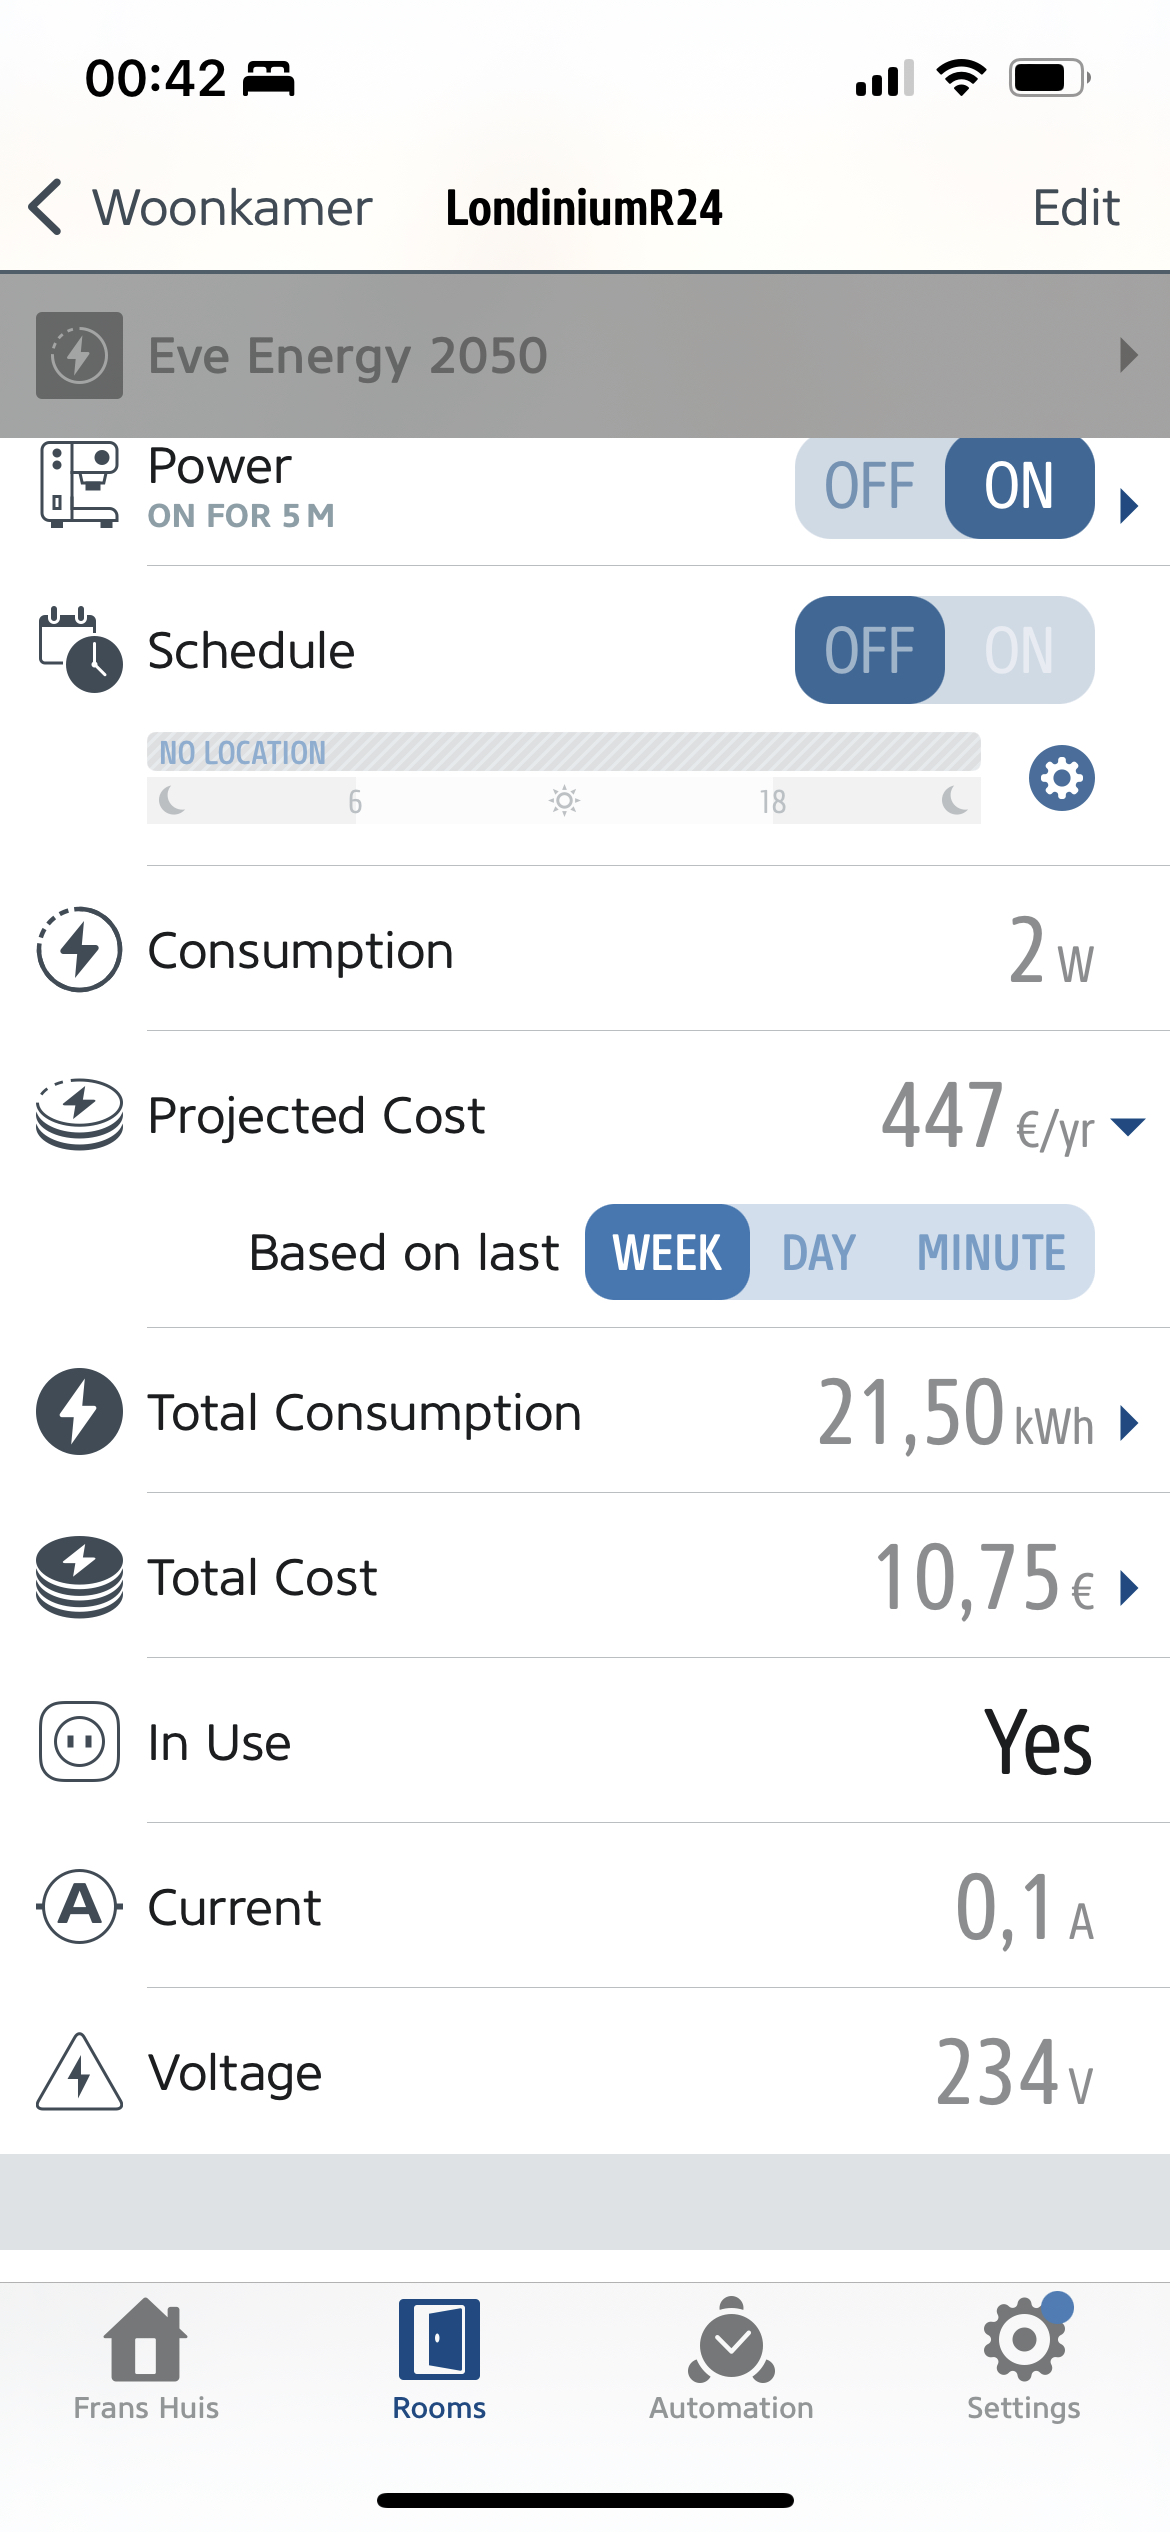This screenshot has width=1170, height=2532.
Task: Tap the schedule settings gear icon
Action: click(1061, 778)
